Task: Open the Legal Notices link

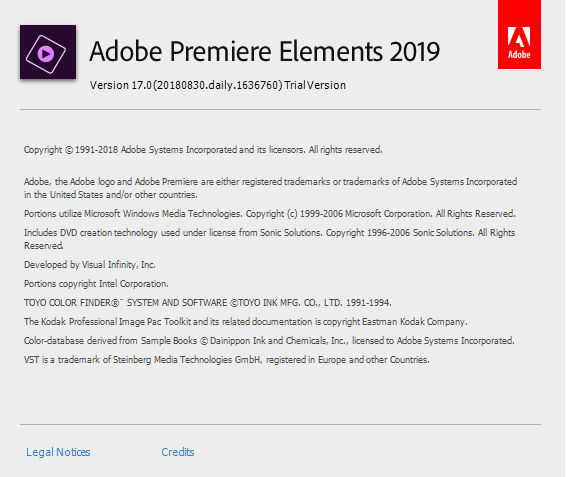Action: click(58, 452)
